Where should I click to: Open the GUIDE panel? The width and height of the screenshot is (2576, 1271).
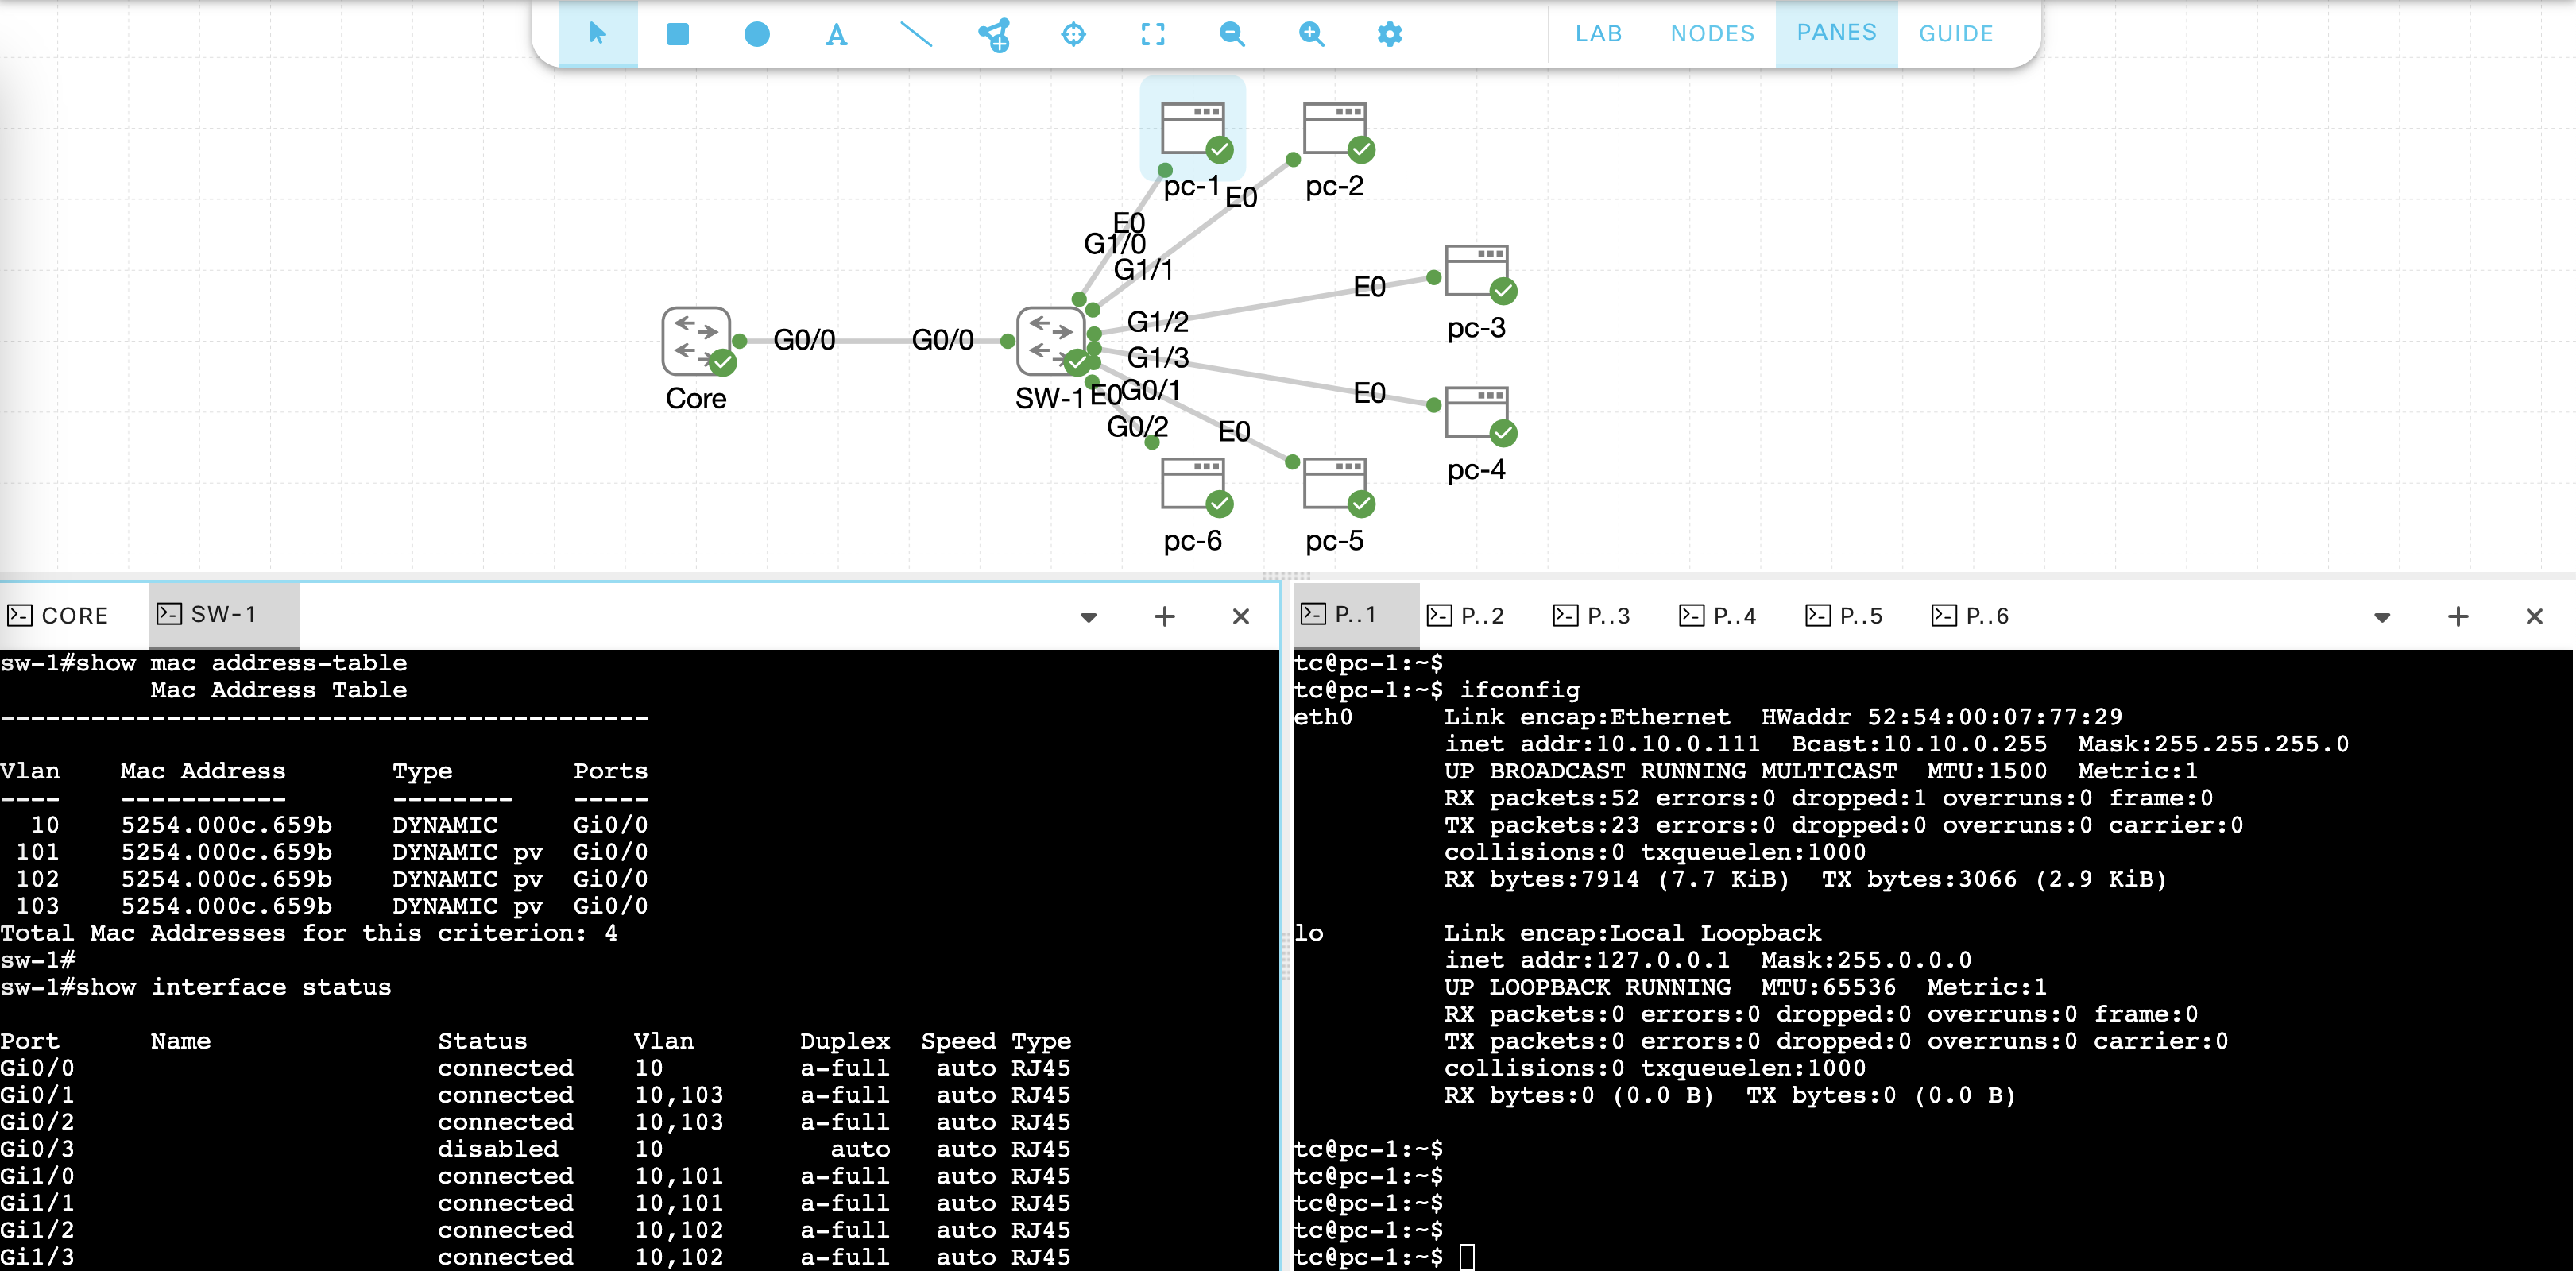pos(1956,34)
